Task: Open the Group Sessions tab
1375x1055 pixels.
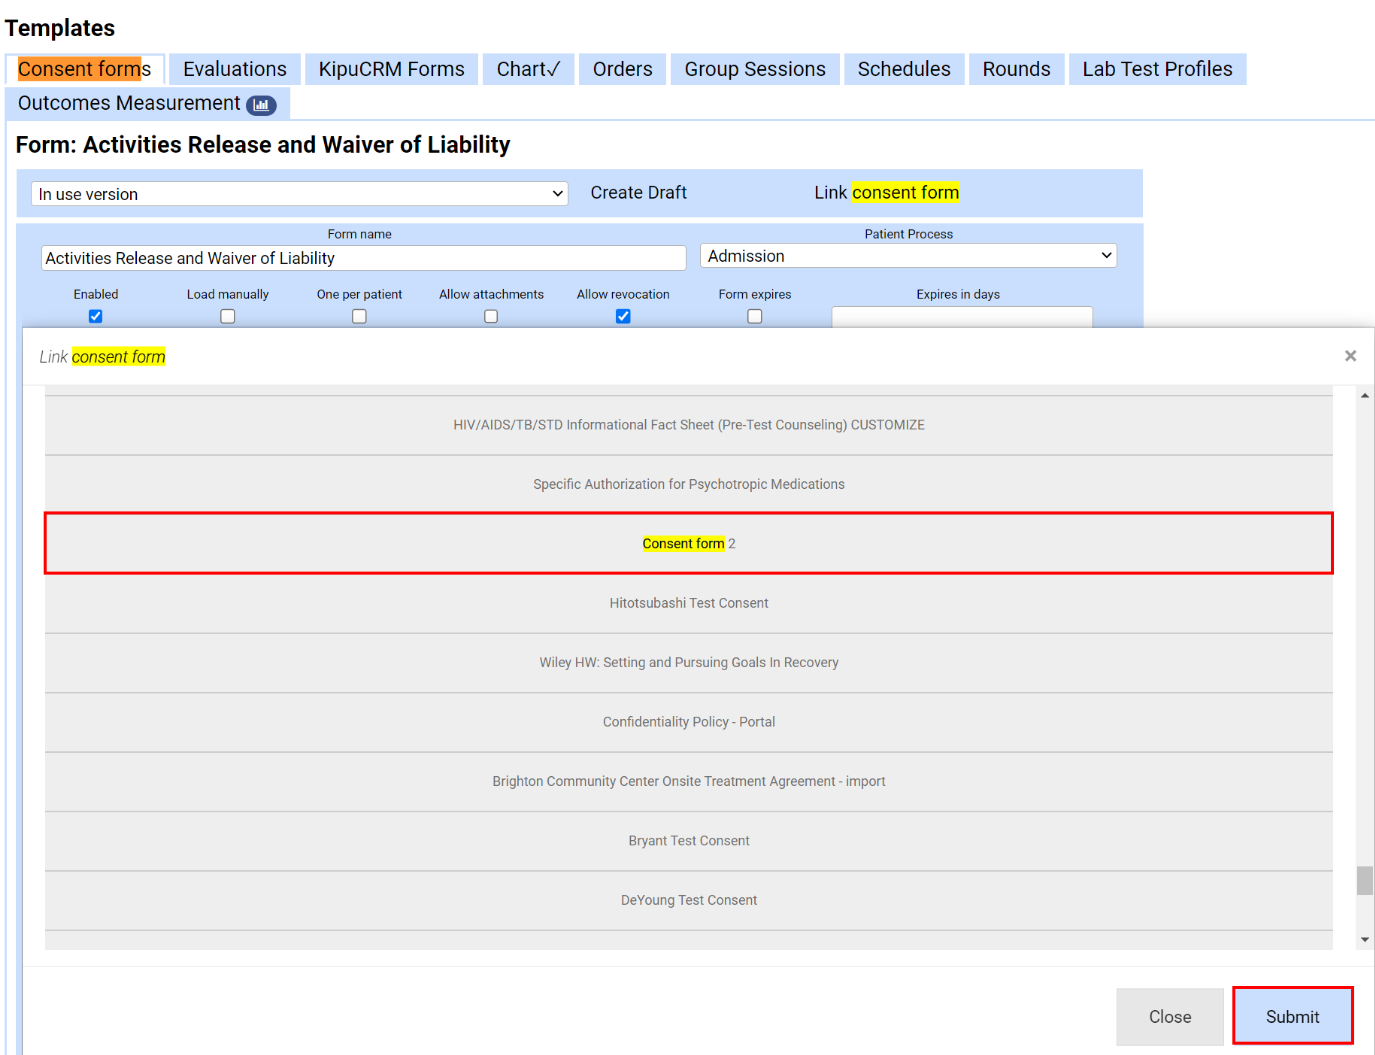Action: point(754,69)
